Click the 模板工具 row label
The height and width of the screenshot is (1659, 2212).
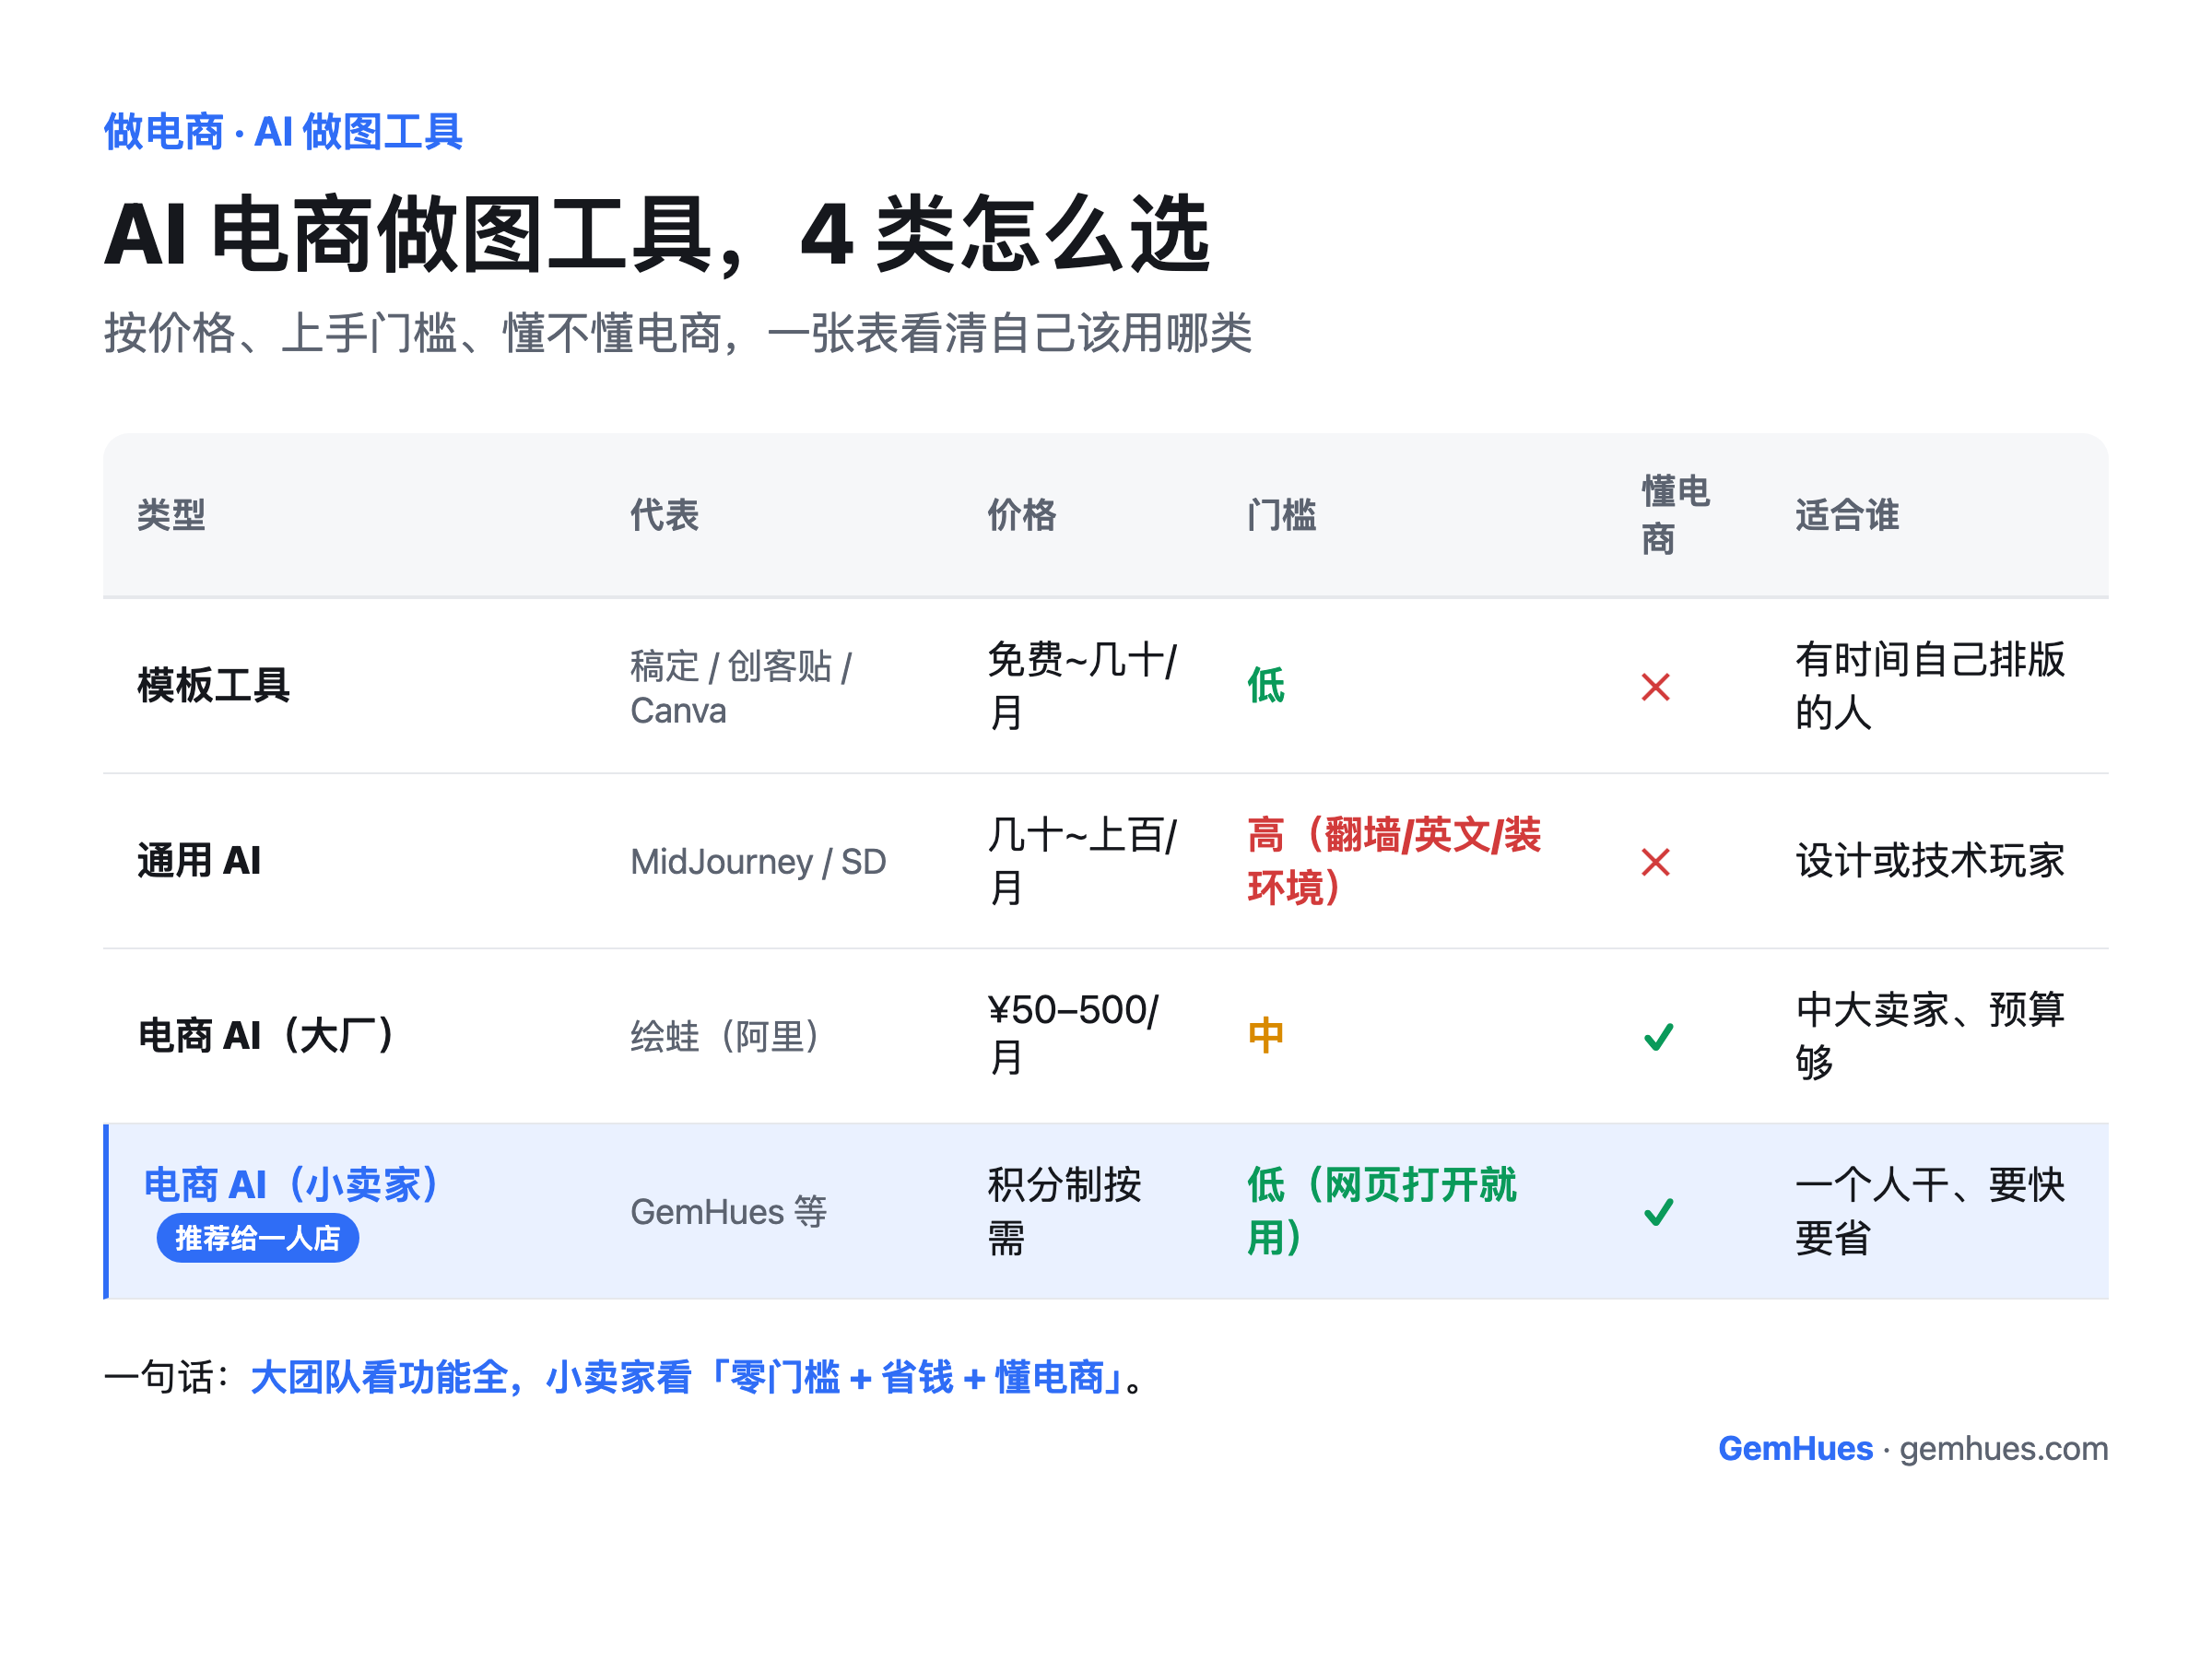214,686
